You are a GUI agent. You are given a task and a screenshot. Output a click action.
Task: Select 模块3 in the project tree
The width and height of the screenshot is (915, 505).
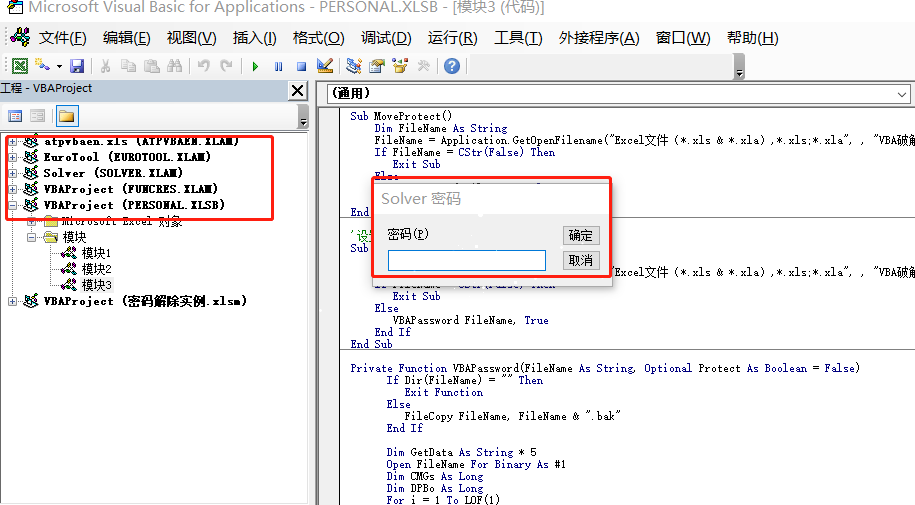click(96, 285)
